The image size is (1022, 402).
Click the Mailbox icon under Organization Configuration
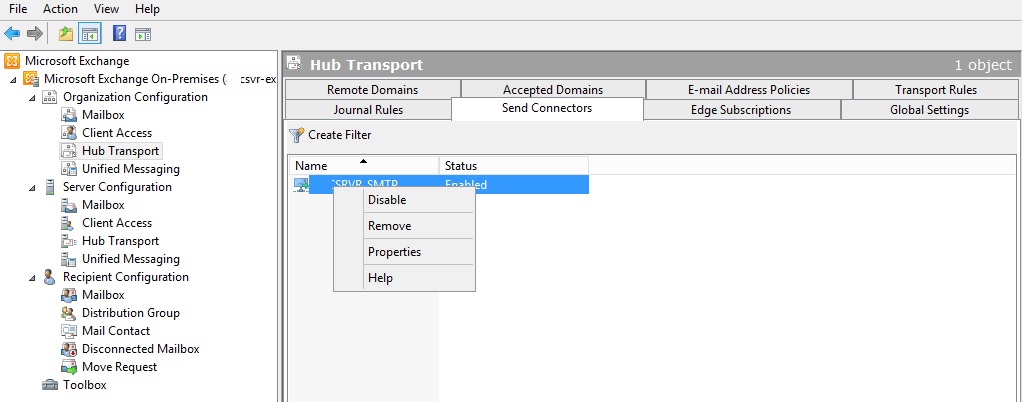tap(69, 115)
